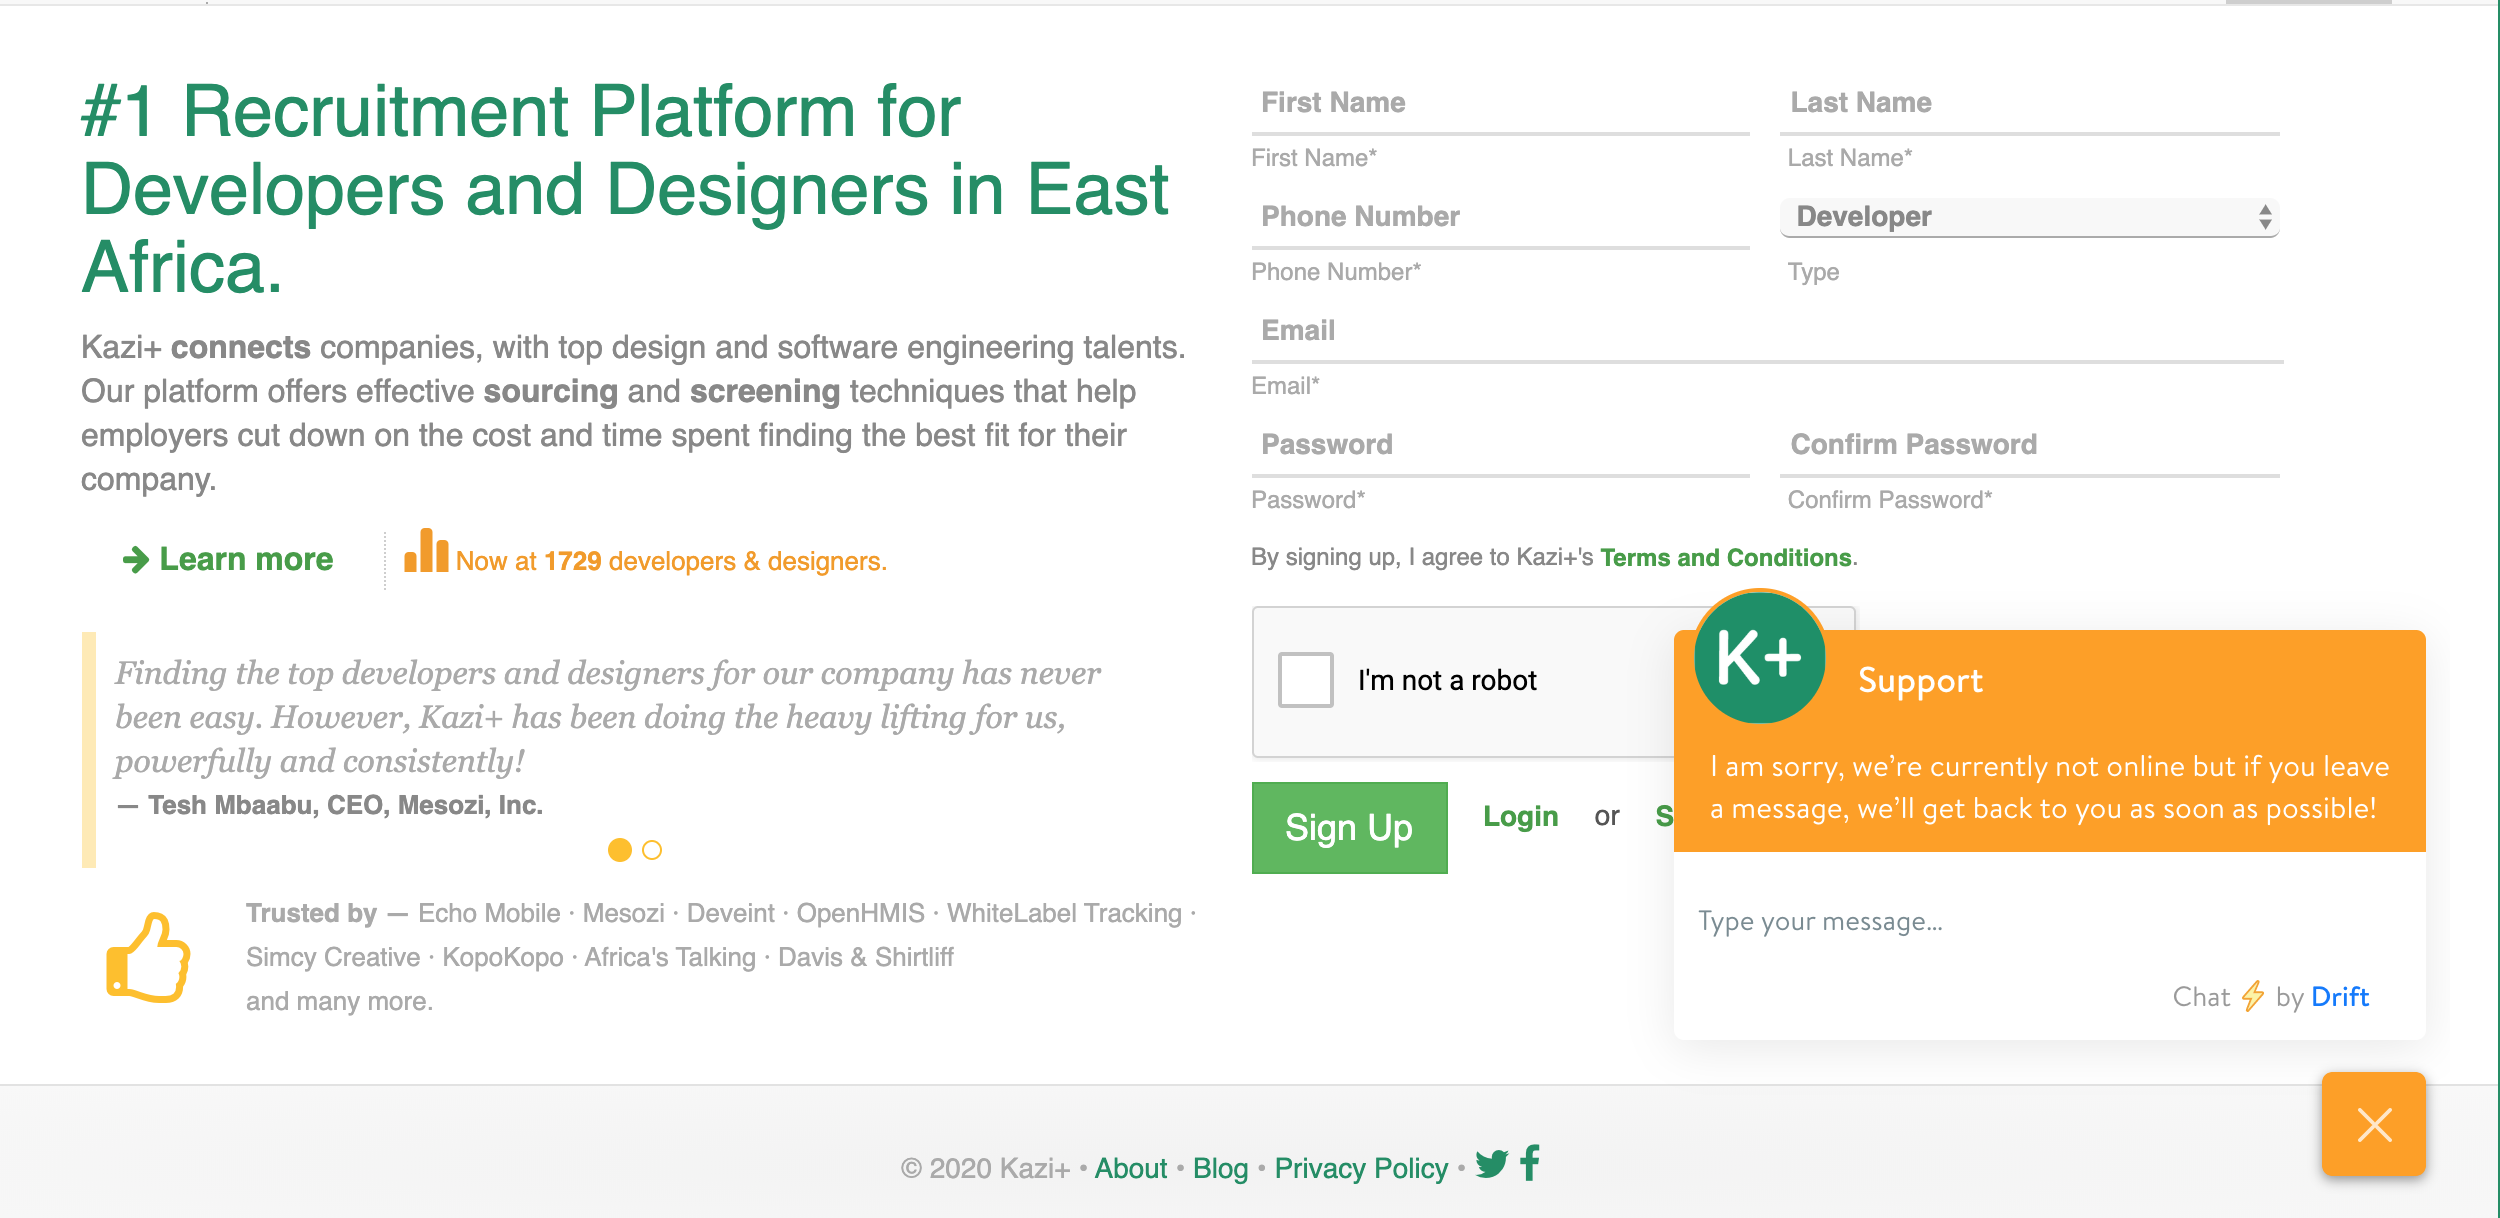Open Terms and Conditions link
The width and height of the screenshot is (2500, 1218).
point(1726,558)
